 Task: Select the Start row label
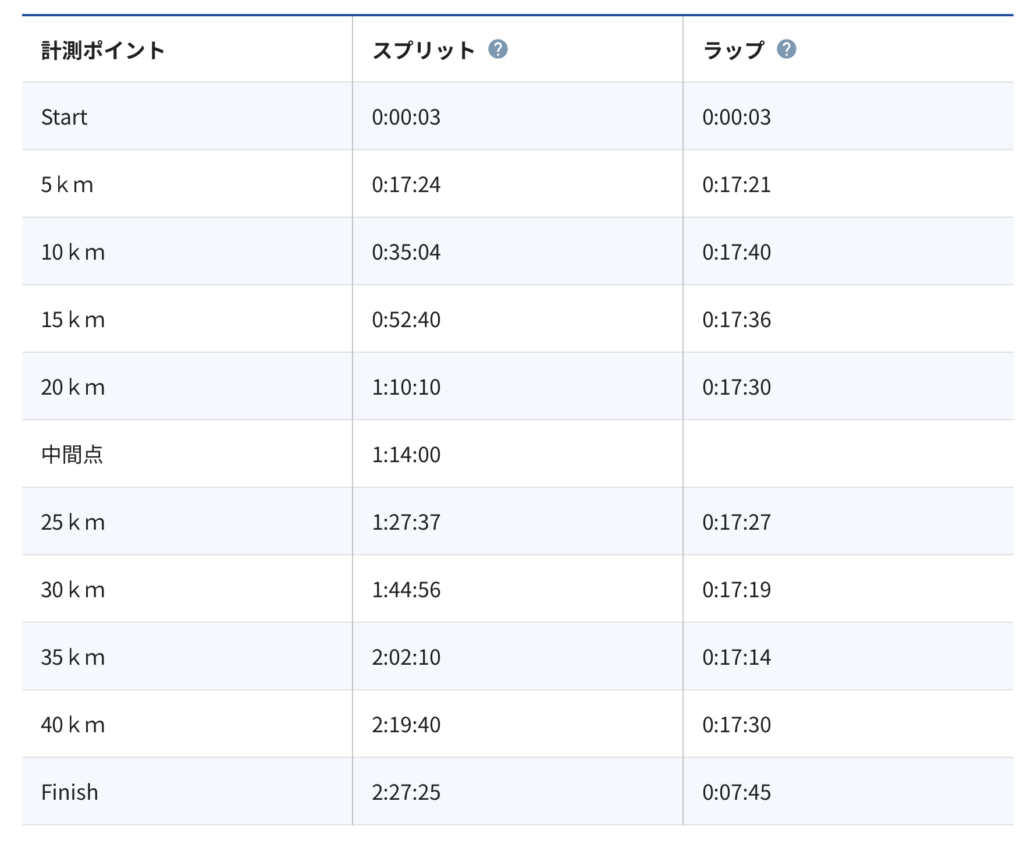coord(64,117)
